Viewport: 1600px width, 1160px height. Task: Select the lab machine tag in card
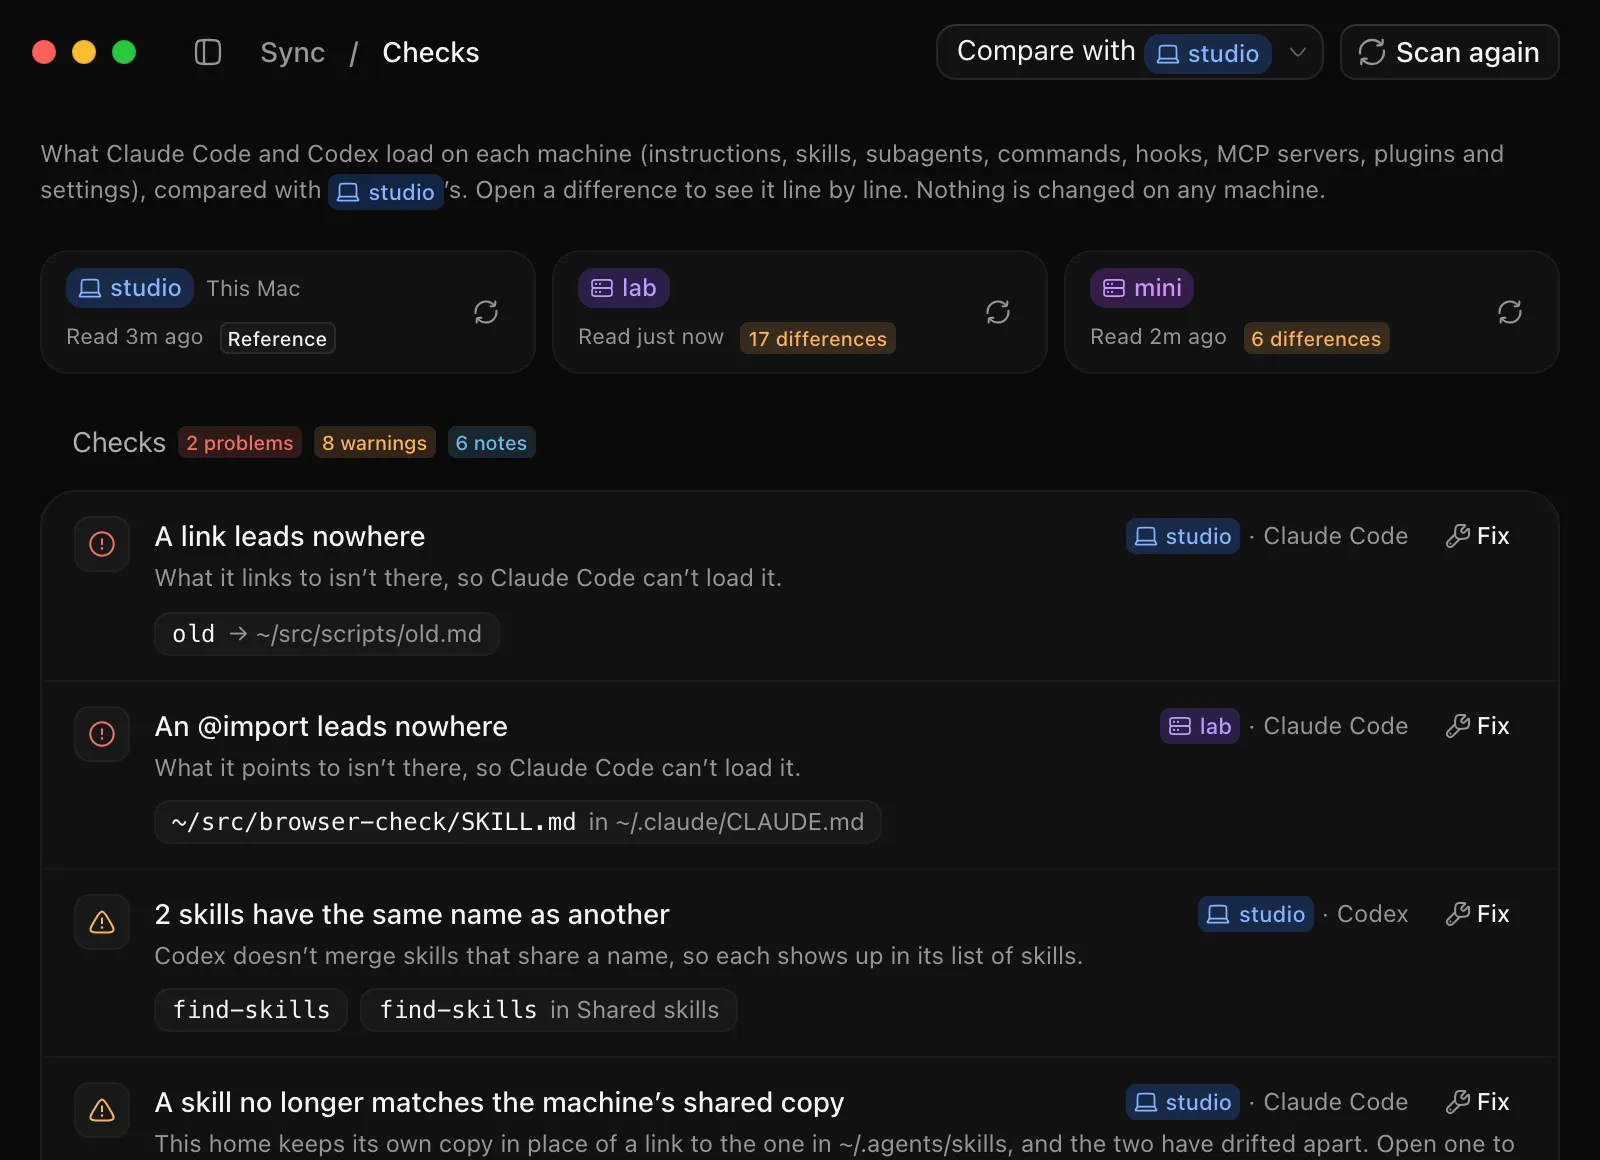624,288
